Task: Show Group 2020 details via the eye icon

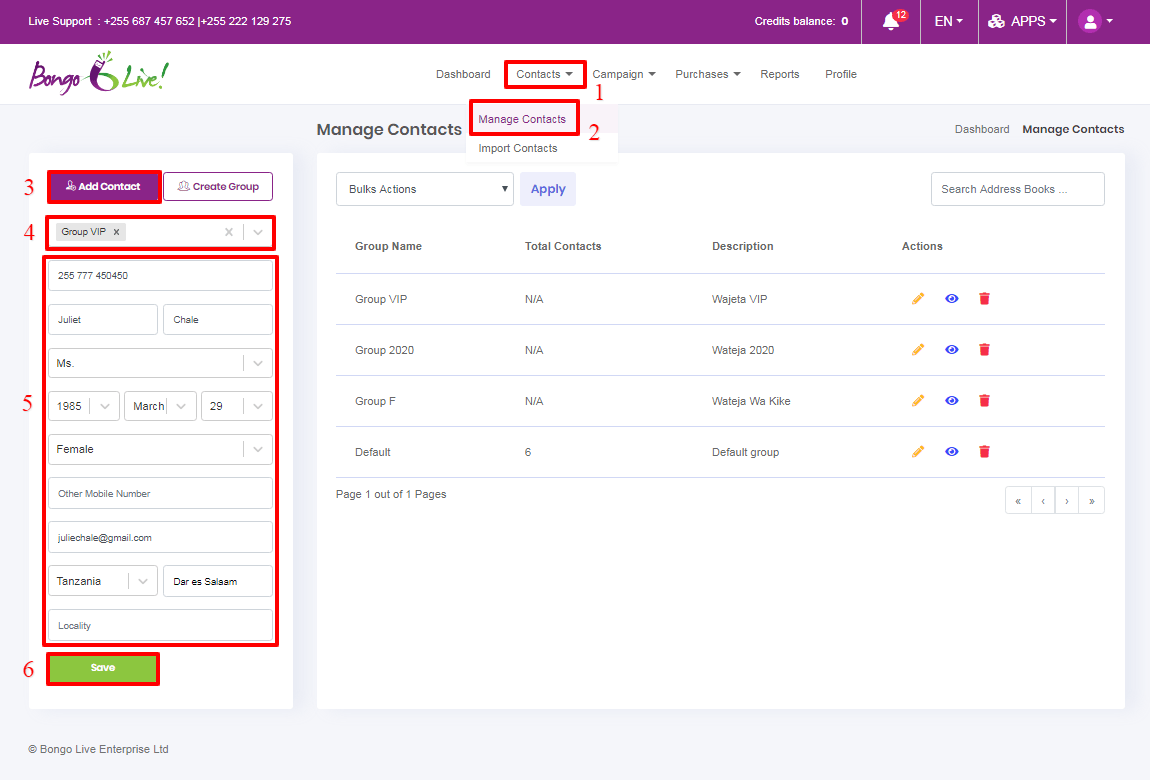Action: (952, 350)
